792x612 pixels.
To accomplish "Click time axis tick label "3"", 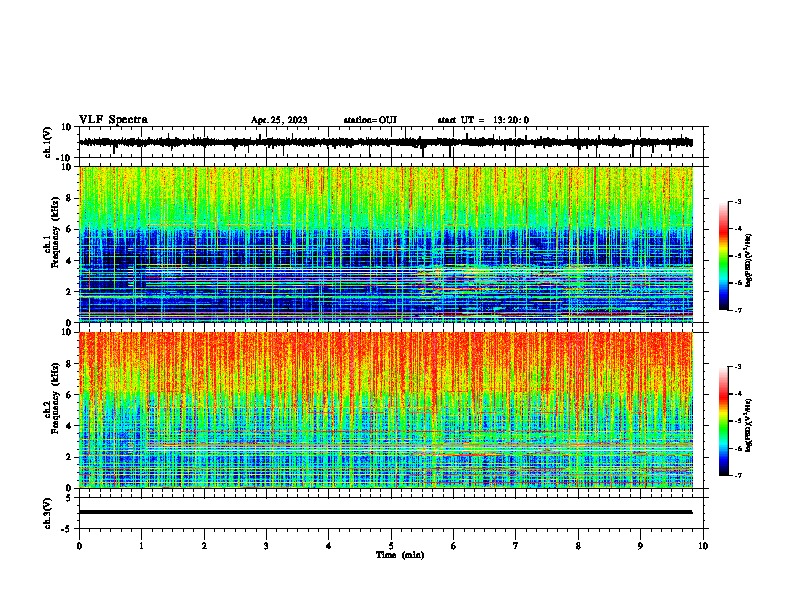I will (267, 546).
